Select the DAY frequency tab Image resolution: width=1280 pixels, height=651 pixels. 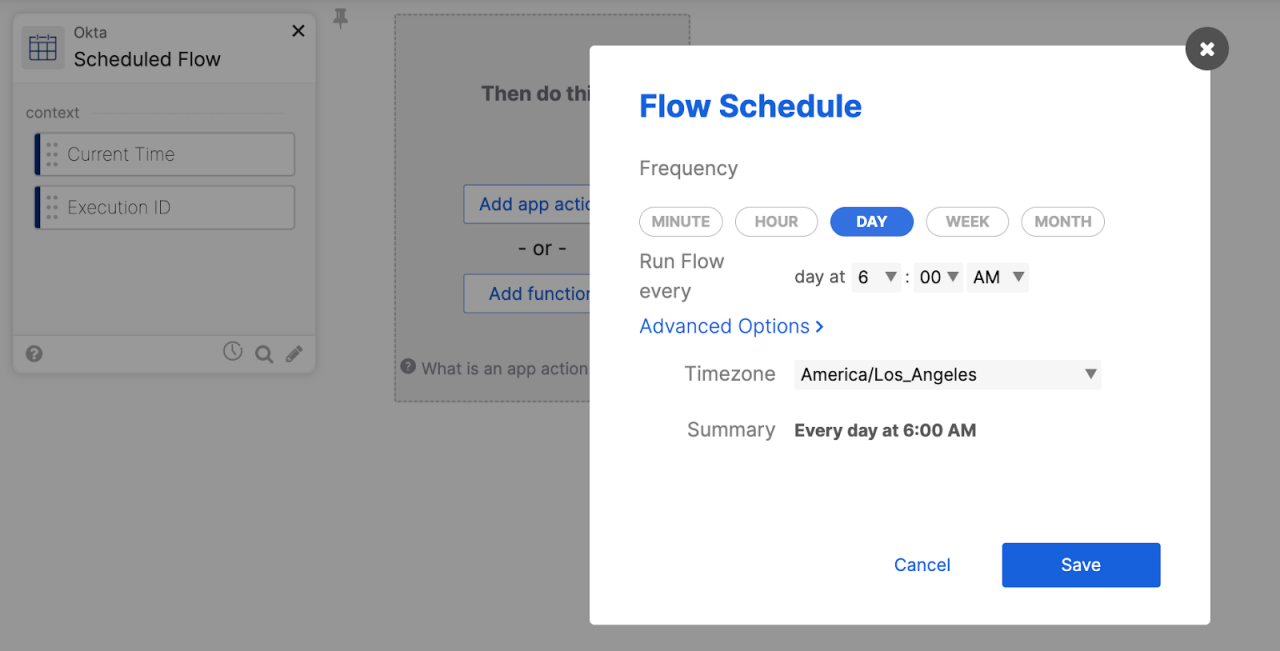tap(871, 221)
